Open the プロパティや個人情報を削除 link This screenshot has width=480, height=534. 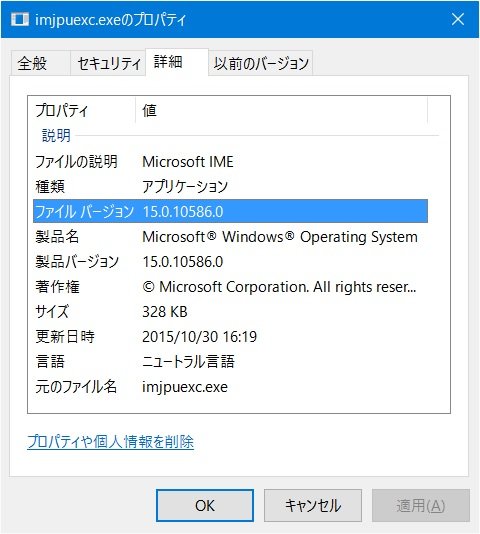[110, 442]
